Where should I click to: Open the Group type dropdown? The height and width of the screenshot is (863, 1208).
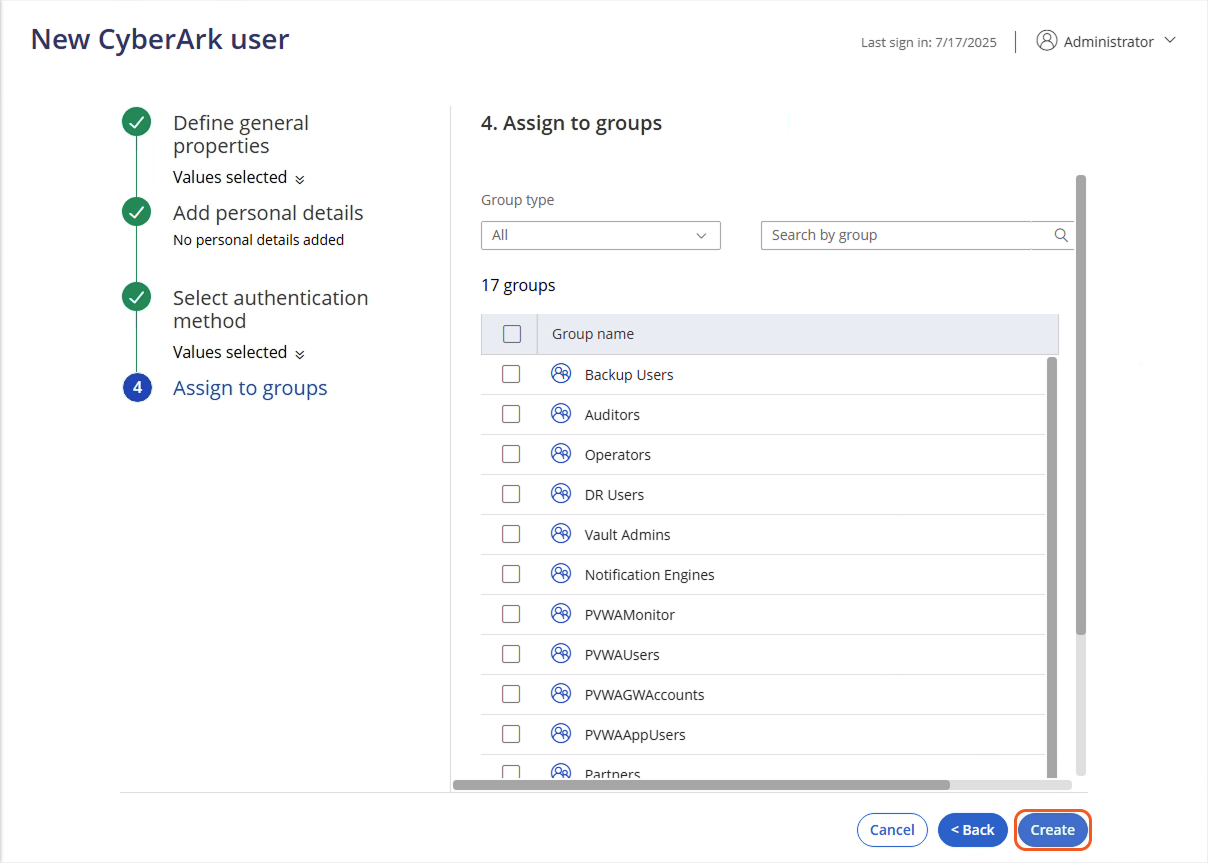[x=600, y=236]
